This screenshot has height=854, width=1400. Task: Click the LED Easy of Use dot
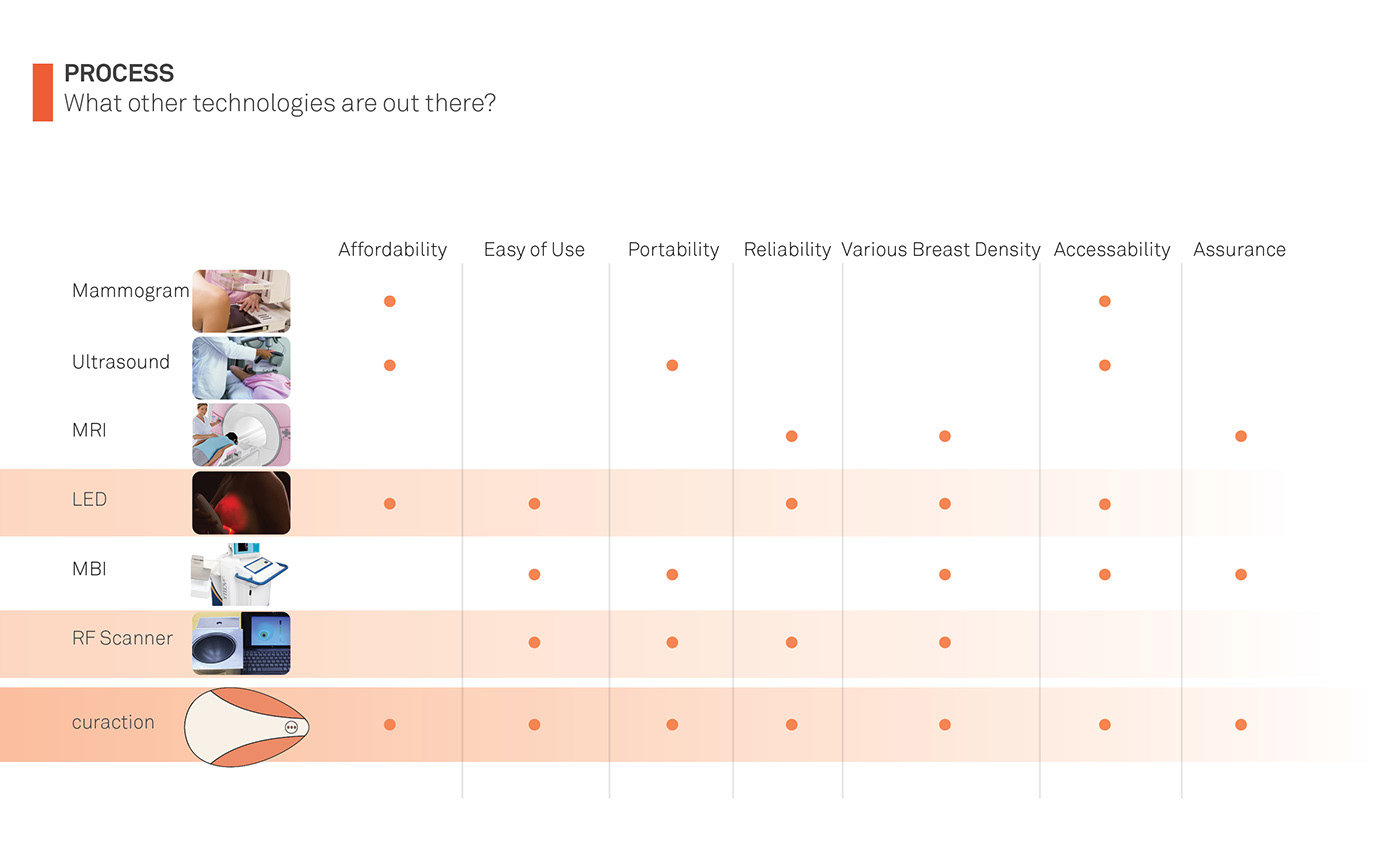coord(534,504)
